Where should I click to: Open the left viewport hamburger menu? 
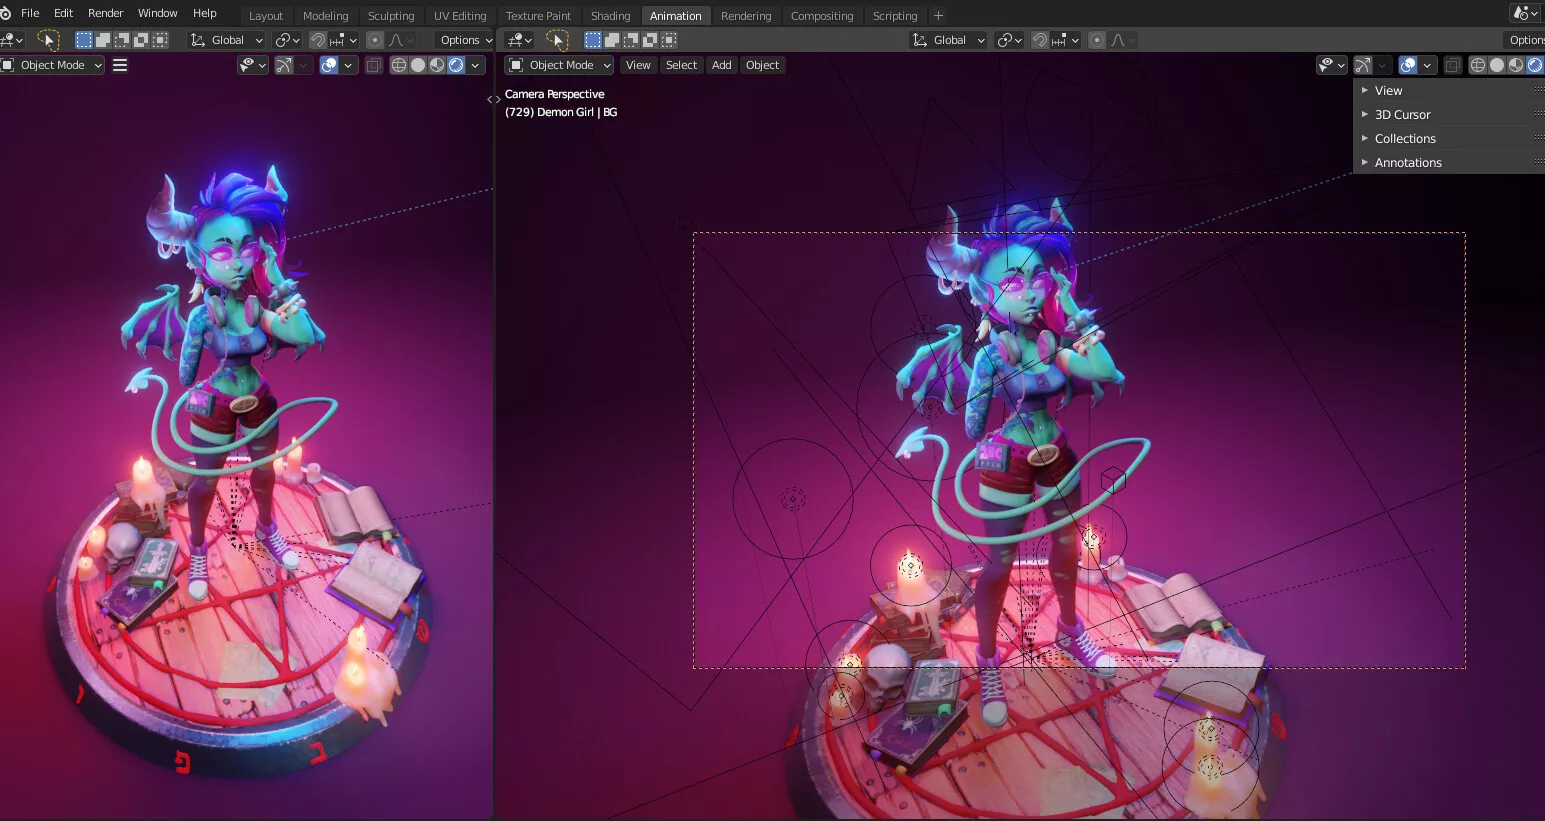120,65
